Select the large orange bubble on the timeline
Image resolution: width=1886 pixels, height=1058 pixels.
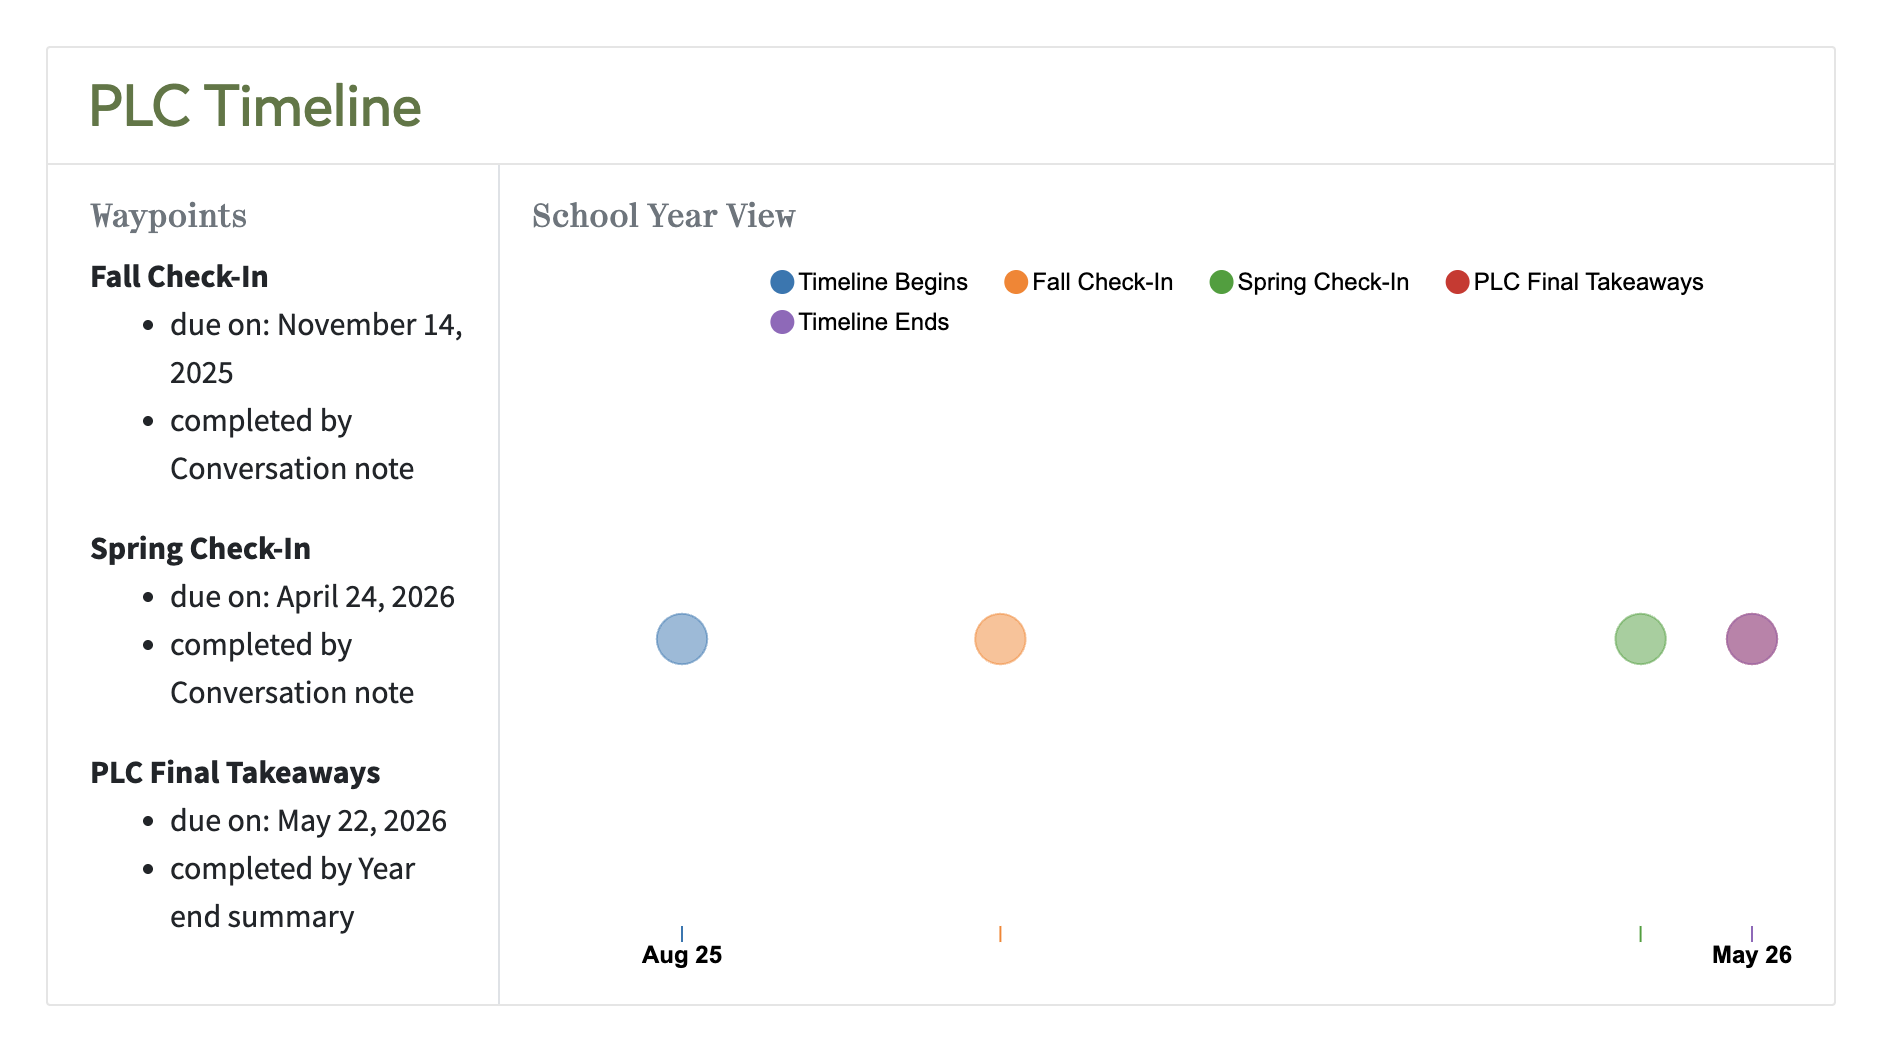[1000, 639]
